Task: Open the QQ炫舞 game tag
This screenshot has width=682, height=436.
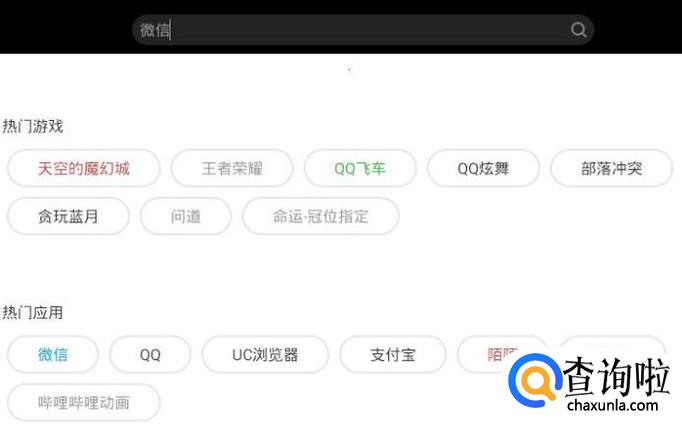Action: (483, 168)
